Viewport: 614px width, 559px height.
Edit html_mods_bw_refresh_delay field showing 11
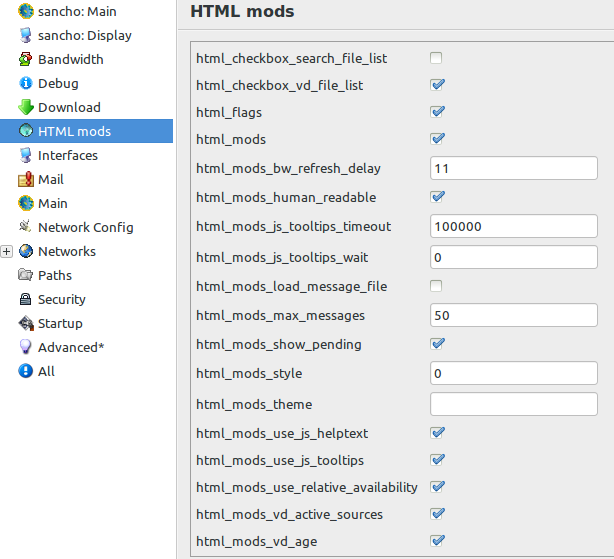514,168
